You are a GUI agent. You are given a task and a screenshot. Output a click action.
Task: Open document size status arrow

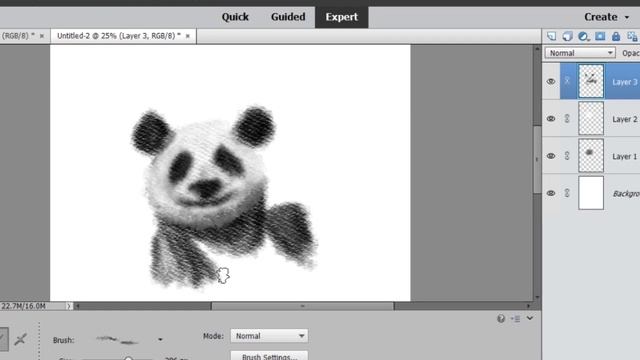(x=69, y=306)
